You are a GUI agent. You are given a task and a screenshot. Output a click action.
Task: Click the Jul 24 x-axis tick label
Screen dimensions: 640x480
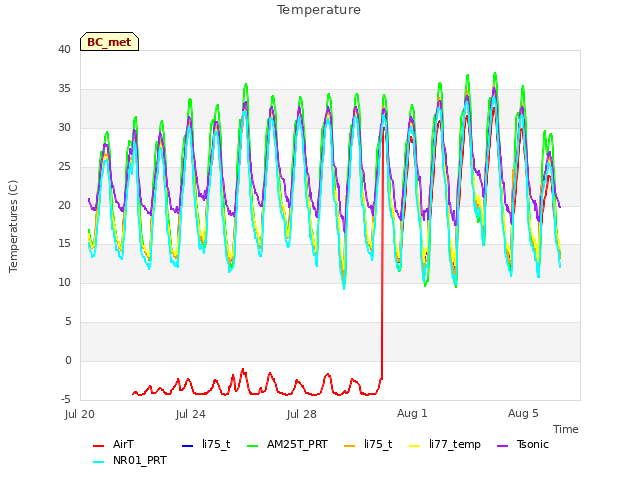(x=191, y=414)
